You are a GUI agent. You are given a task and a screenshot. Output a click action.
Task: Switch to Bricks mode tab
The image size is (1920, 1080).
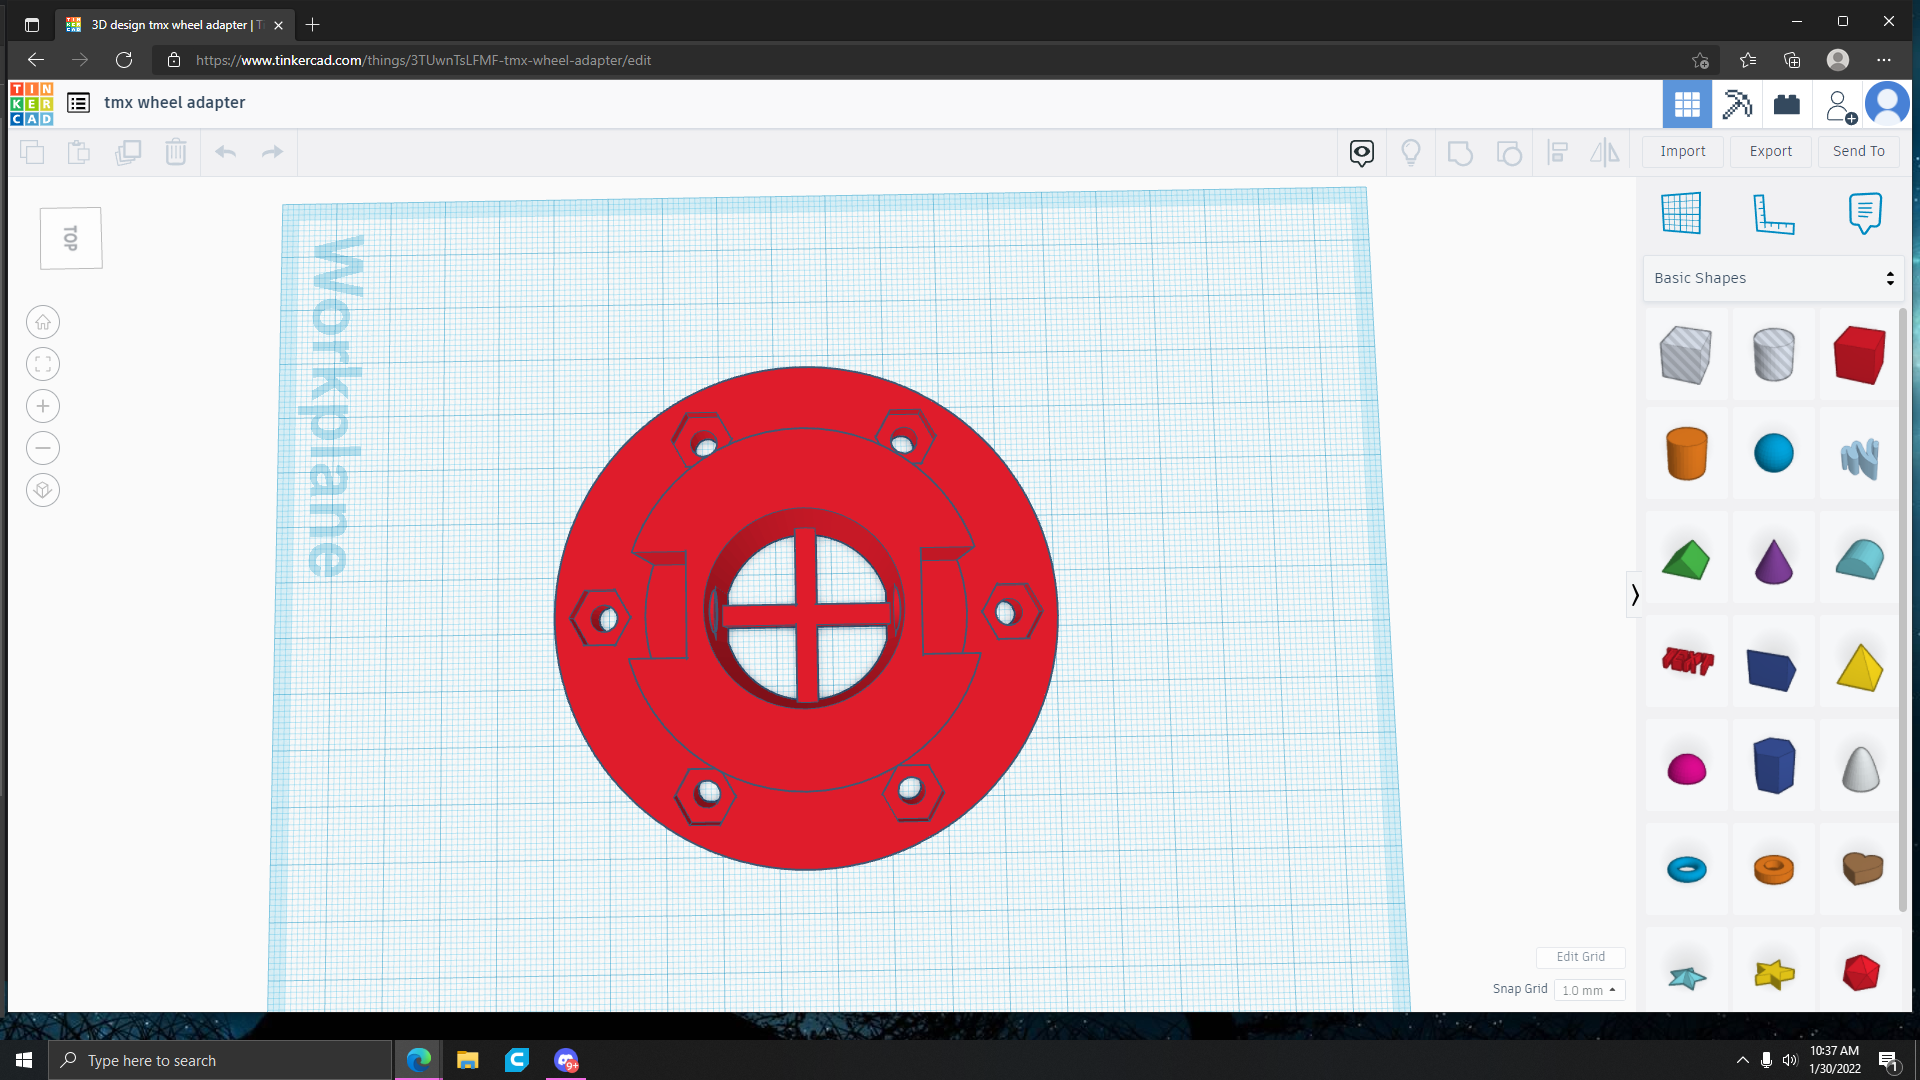(x=1786, y=104)
